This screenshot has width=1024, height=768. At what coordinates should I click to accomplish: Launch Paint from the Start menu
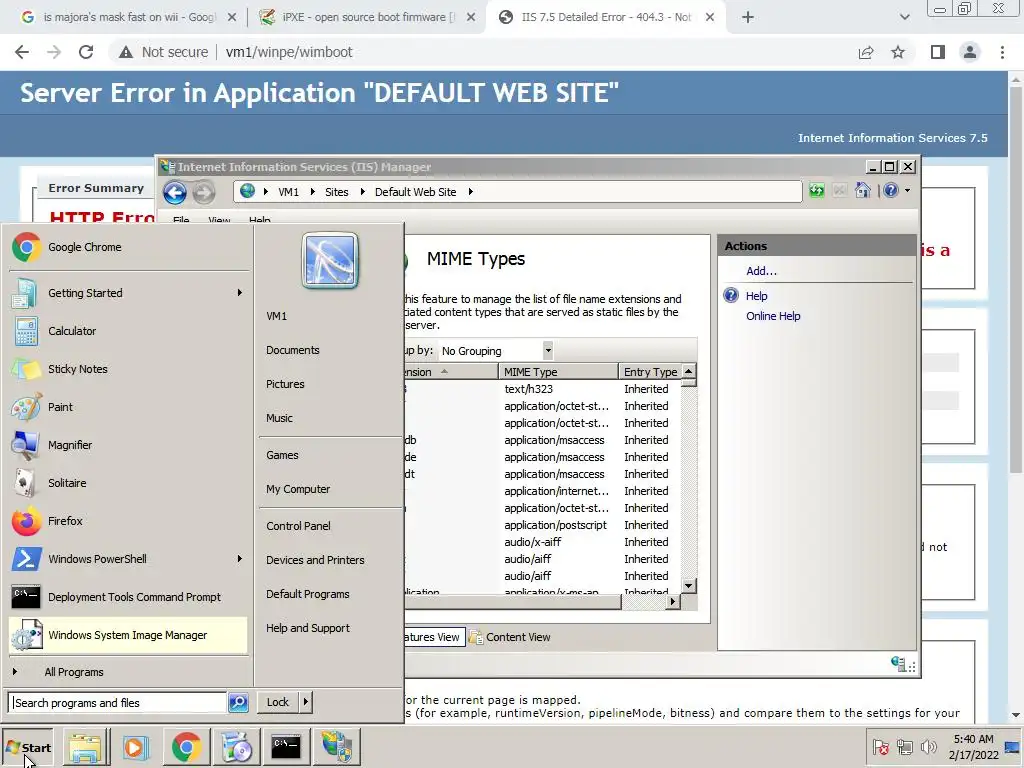coord(129,407)
